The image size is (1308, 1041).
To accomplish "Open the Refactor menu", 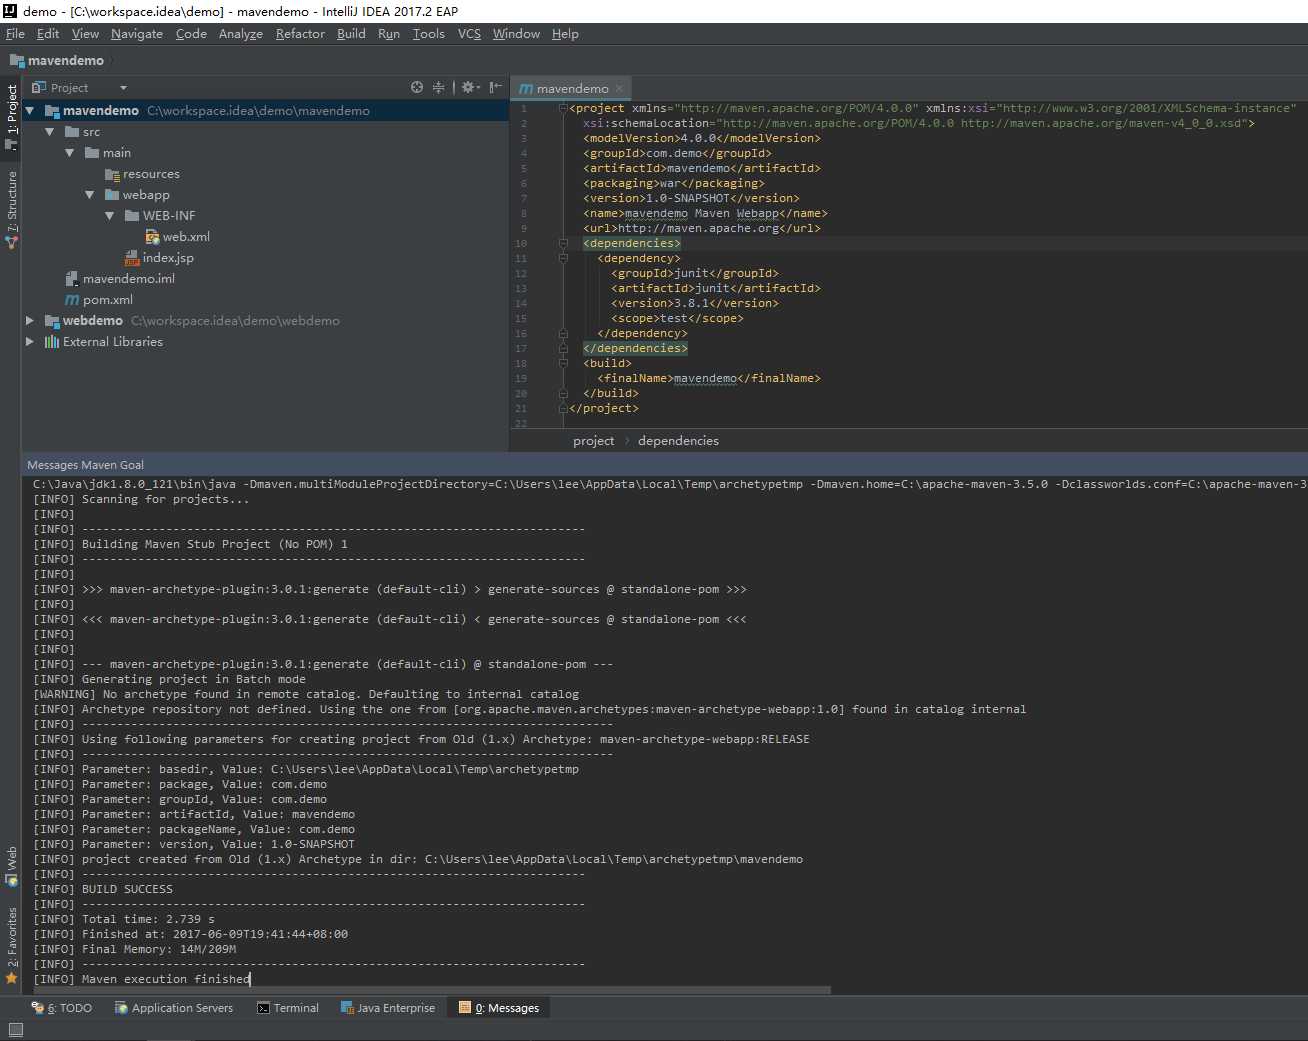I will coord(300,34).
